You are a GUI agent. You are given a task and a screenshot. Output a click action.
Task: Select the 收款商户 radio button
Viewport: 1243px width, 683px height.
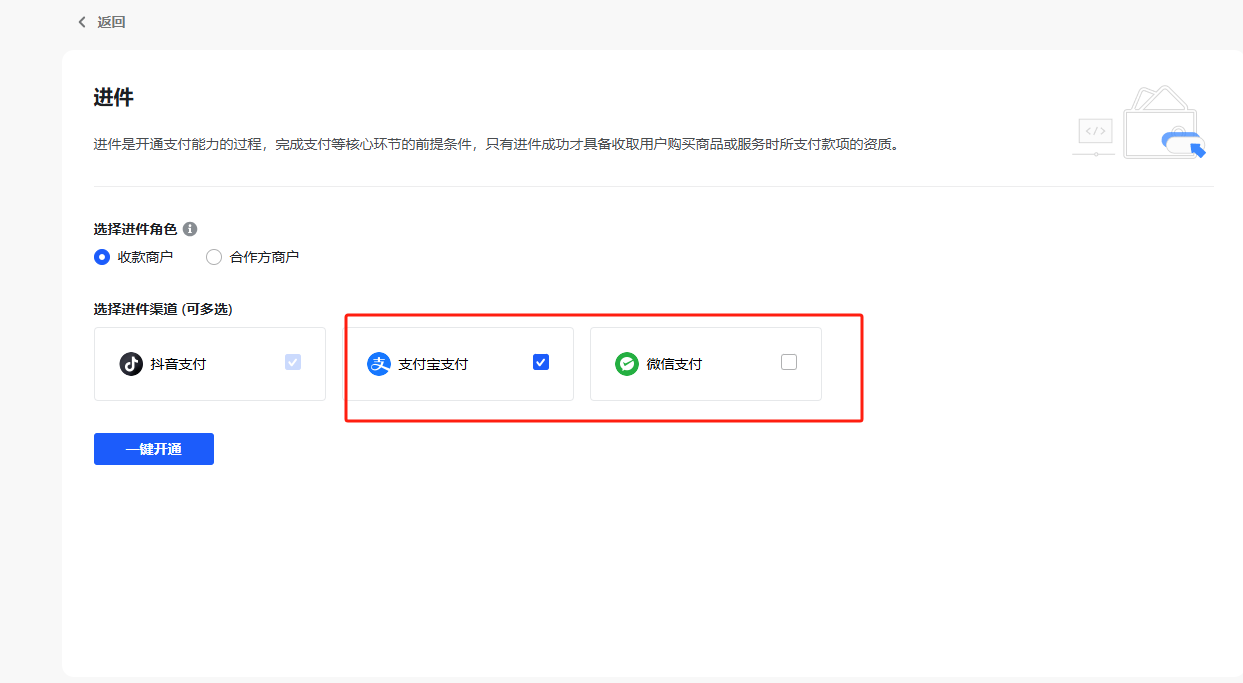102,257
